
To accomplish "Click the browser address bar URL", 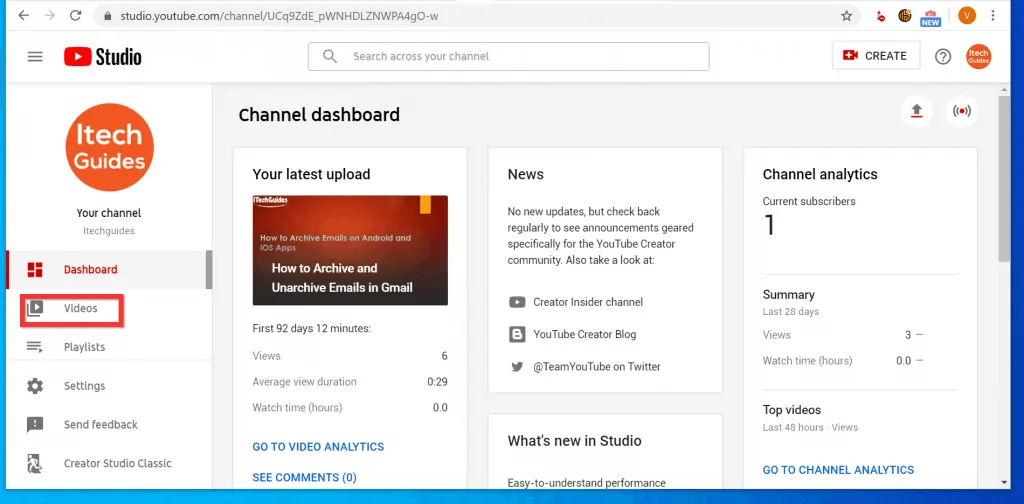I will (279, 16).
